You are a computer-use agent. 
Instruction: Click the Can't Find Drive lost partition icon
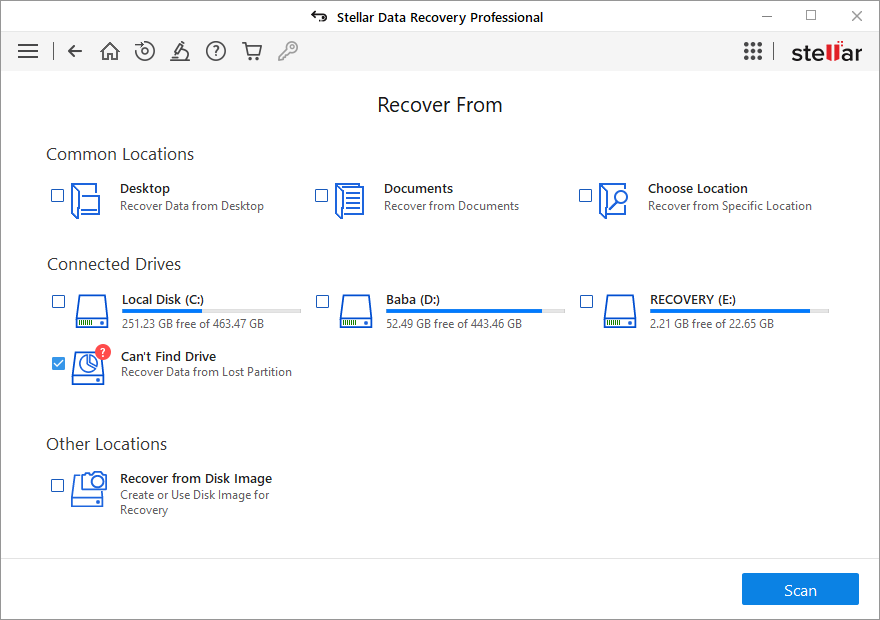(x=88, y=367)
